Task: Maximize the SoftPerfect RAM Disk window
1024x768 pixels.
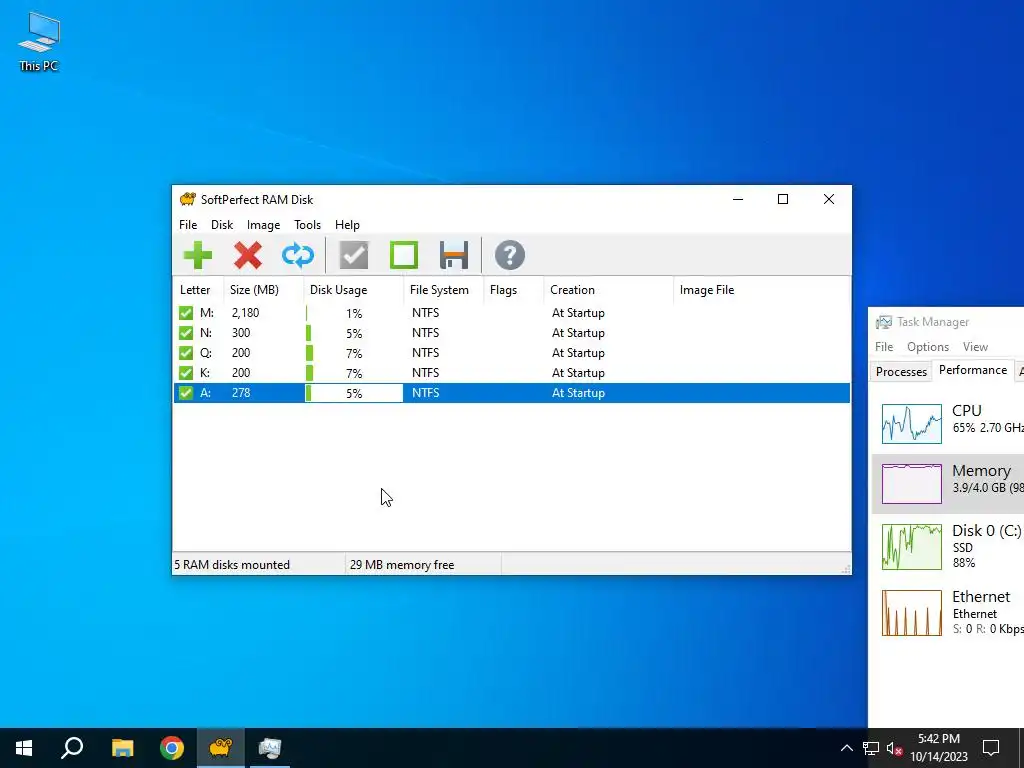Action: pyautogui.click(x=783, y=199)
